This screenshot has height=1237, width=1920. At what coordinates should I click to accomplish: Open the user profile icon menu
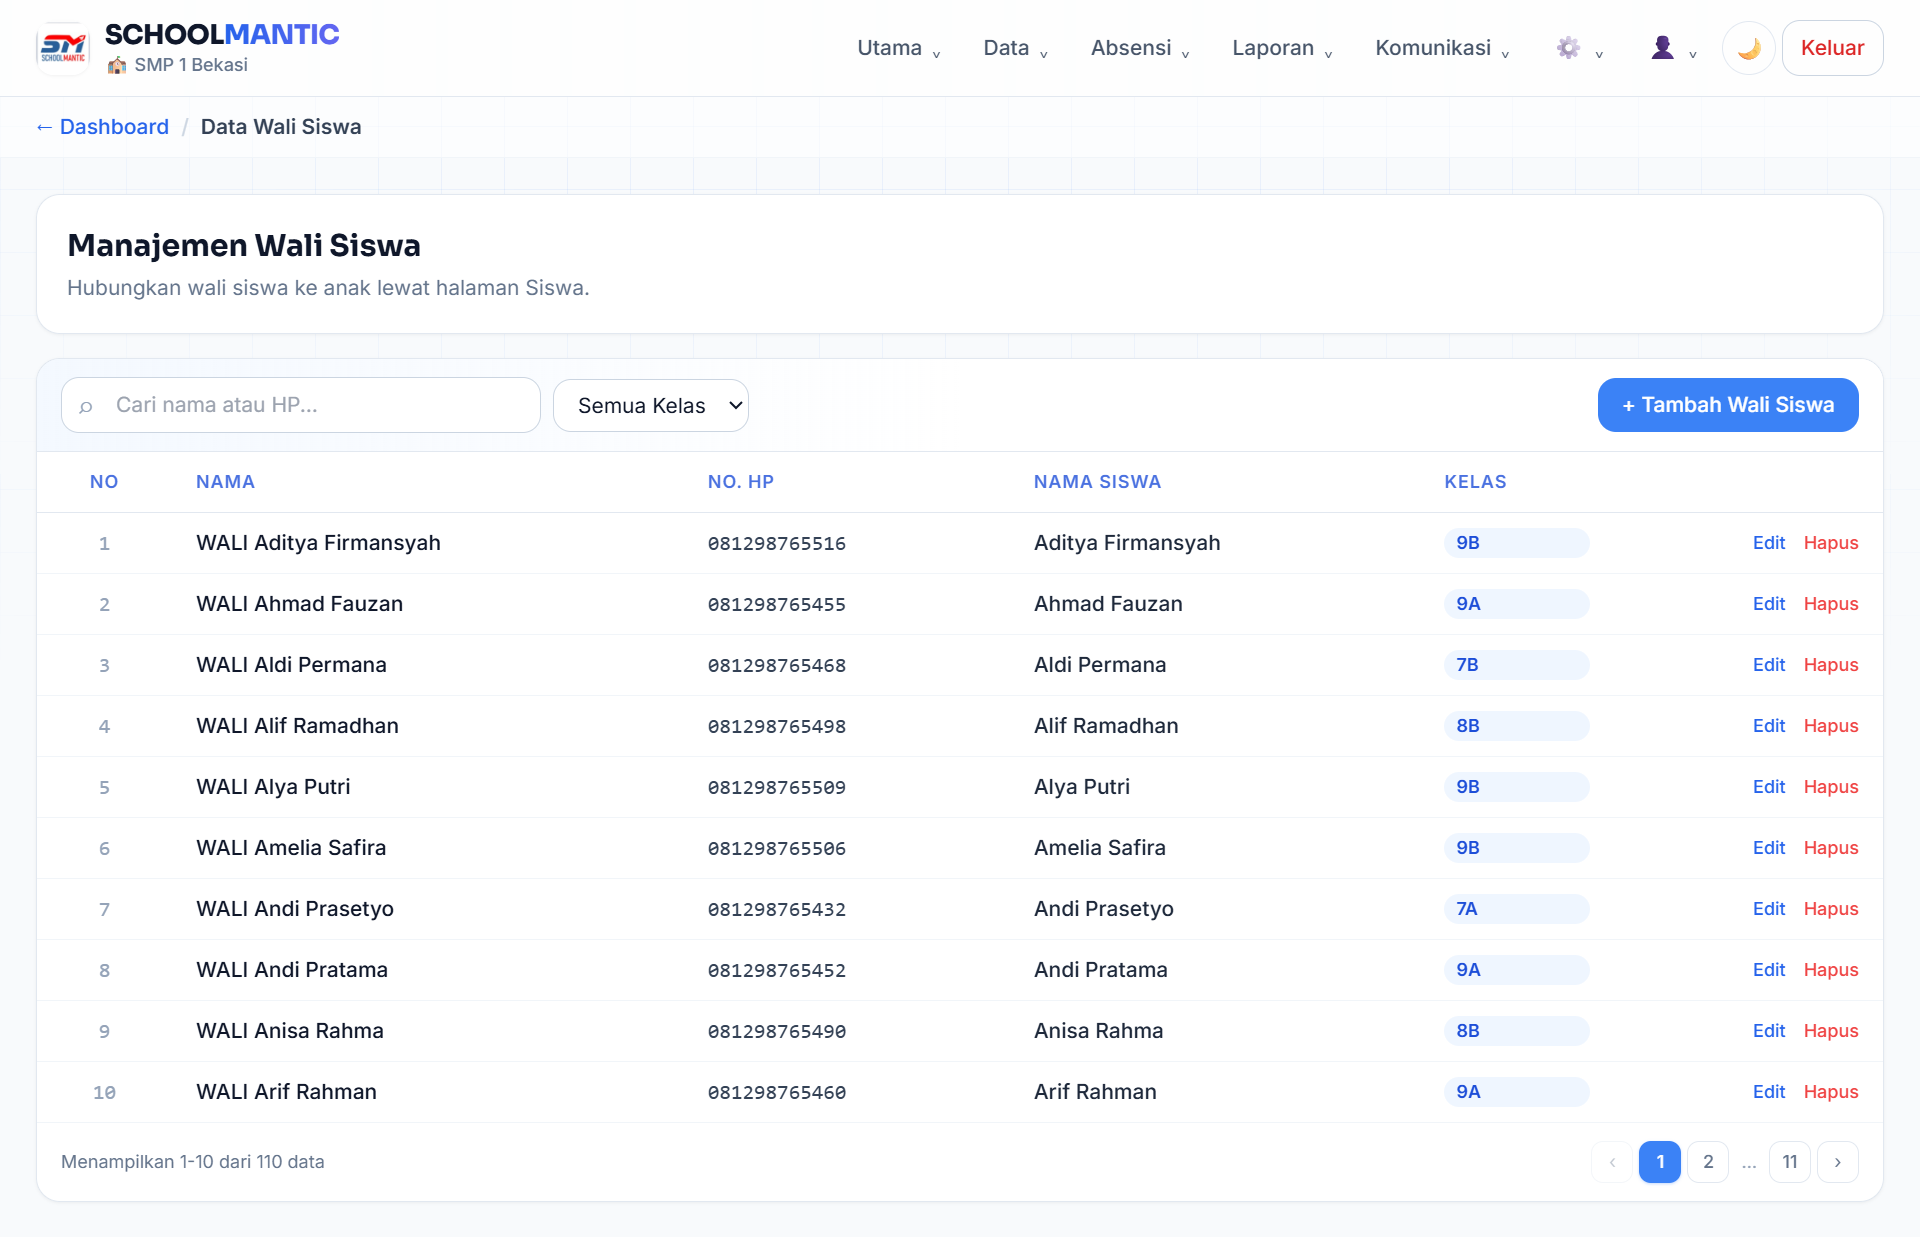(1673, 48)
